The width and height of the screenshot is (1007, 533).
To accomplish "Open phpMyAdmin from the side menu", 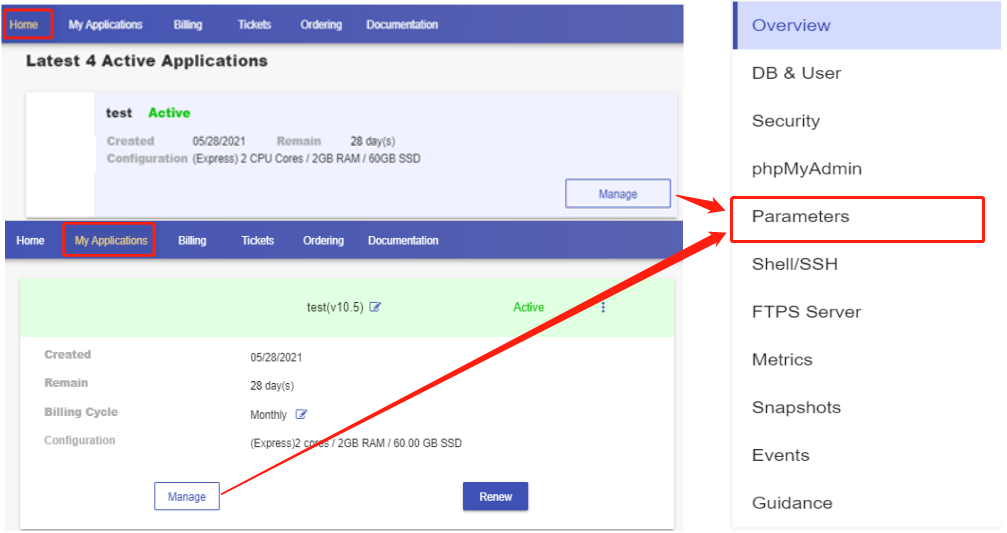I will [x=806, y=169].
